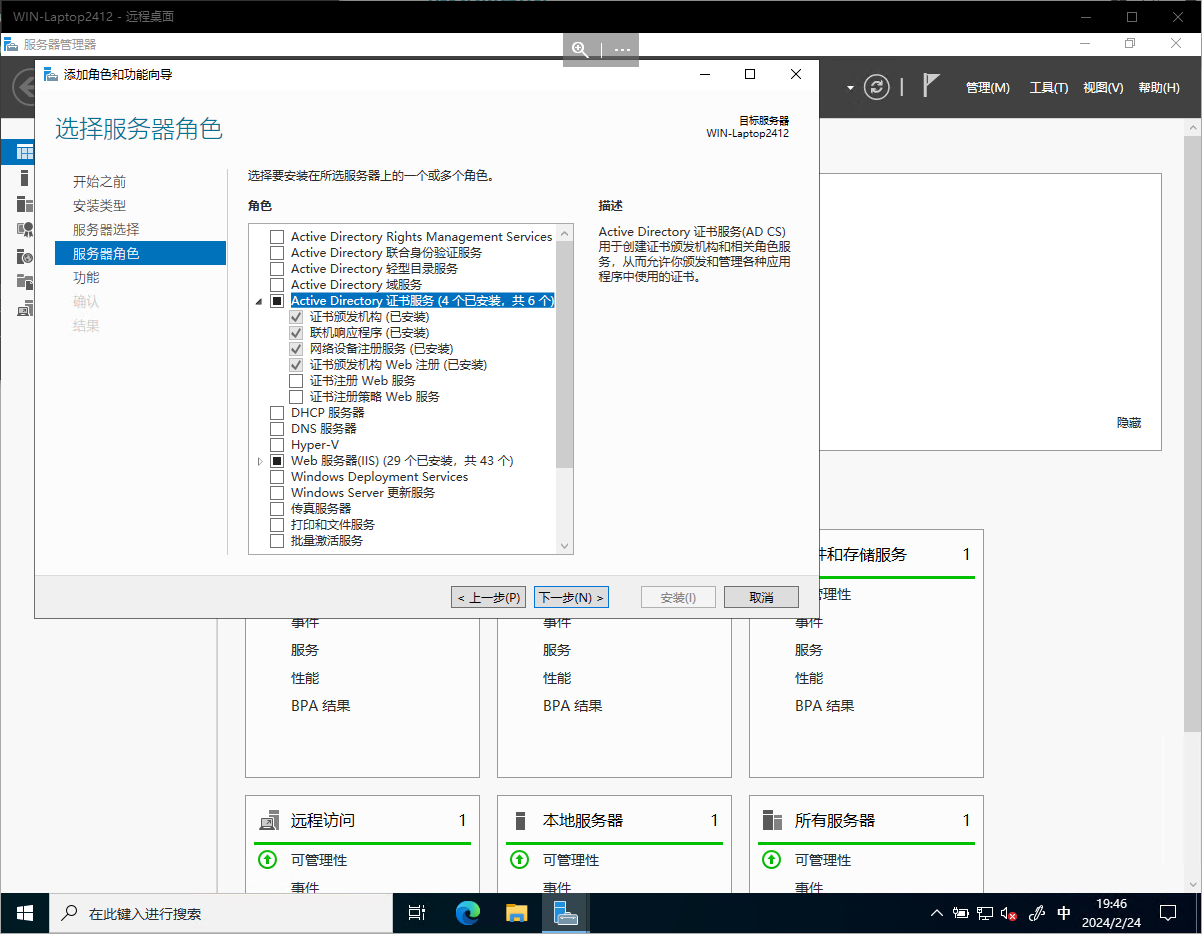Image resolution: width=1202 pixels, height=934 pixels.
Task: Click the 本地服务器 tile icon
Action: tap(520, 820)
